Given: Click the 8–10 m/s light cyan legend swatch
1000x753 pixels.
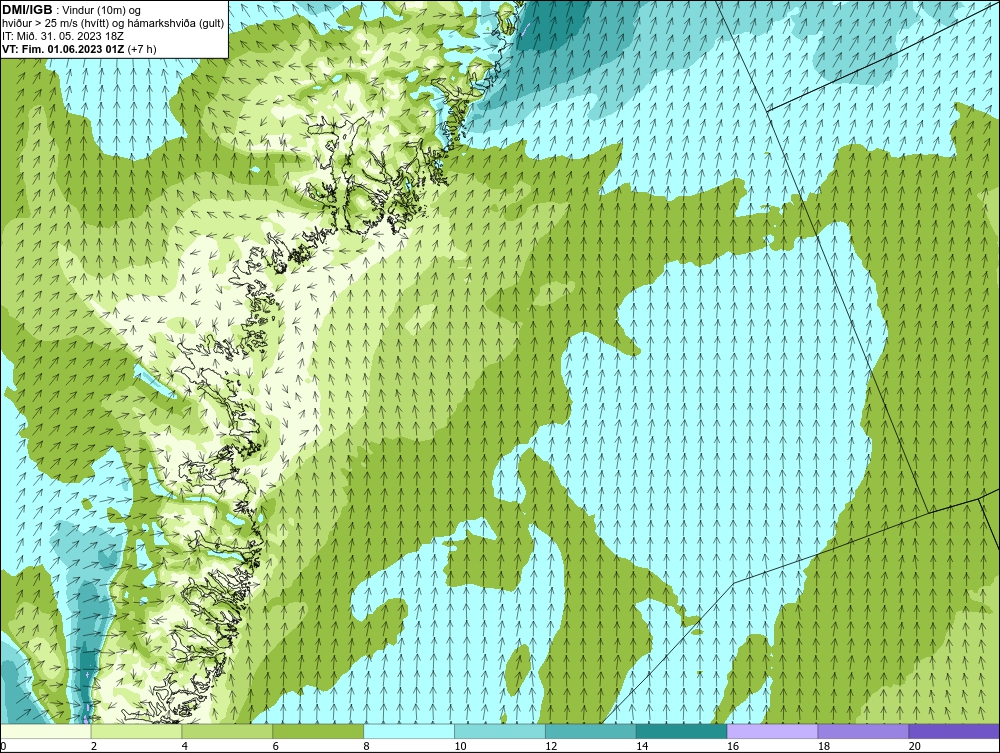Looking at the screenshot, I should [x=409, y=731].
